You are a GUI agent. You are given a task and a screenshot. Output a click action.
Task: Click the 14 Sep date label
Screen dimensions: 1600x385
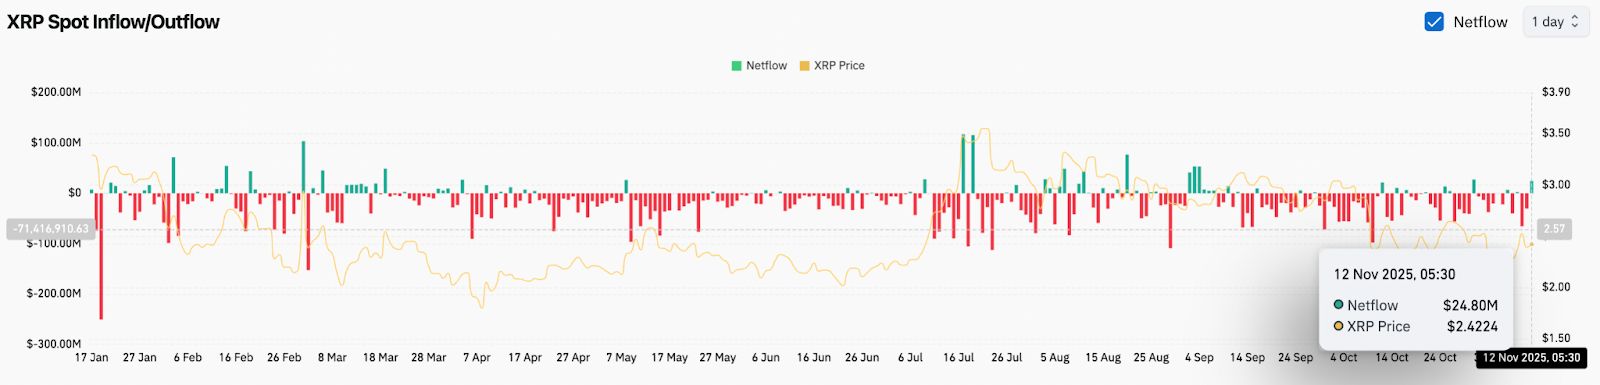(1247, 357)
